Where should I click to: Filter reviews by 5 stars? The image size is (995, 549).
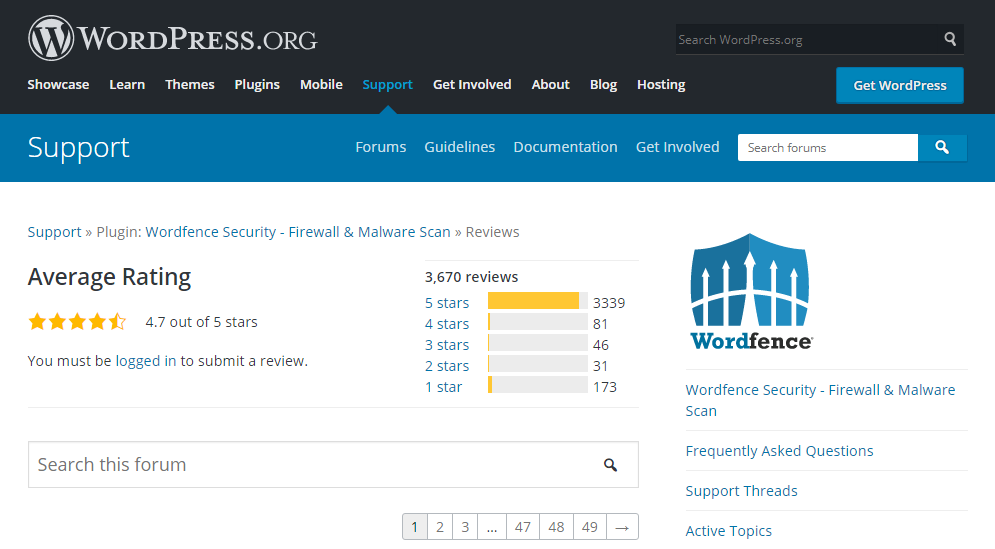coord(447,303)
